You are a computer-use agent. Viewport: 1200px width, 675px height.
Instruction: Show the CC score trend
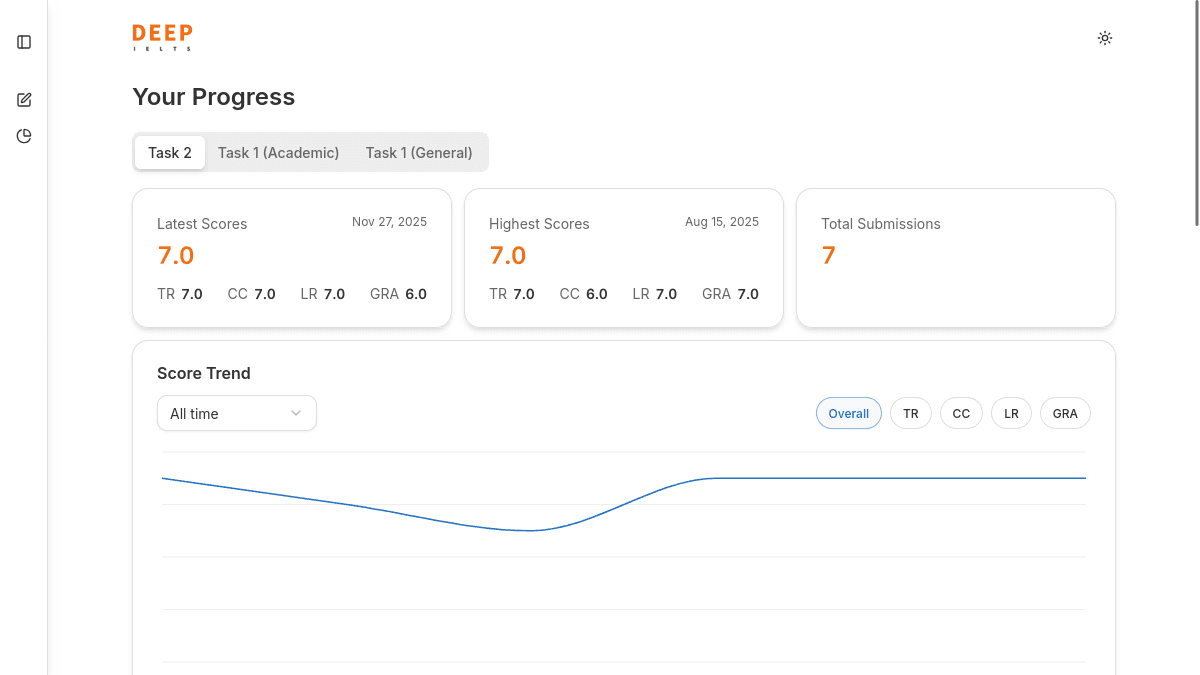point(961,413)
